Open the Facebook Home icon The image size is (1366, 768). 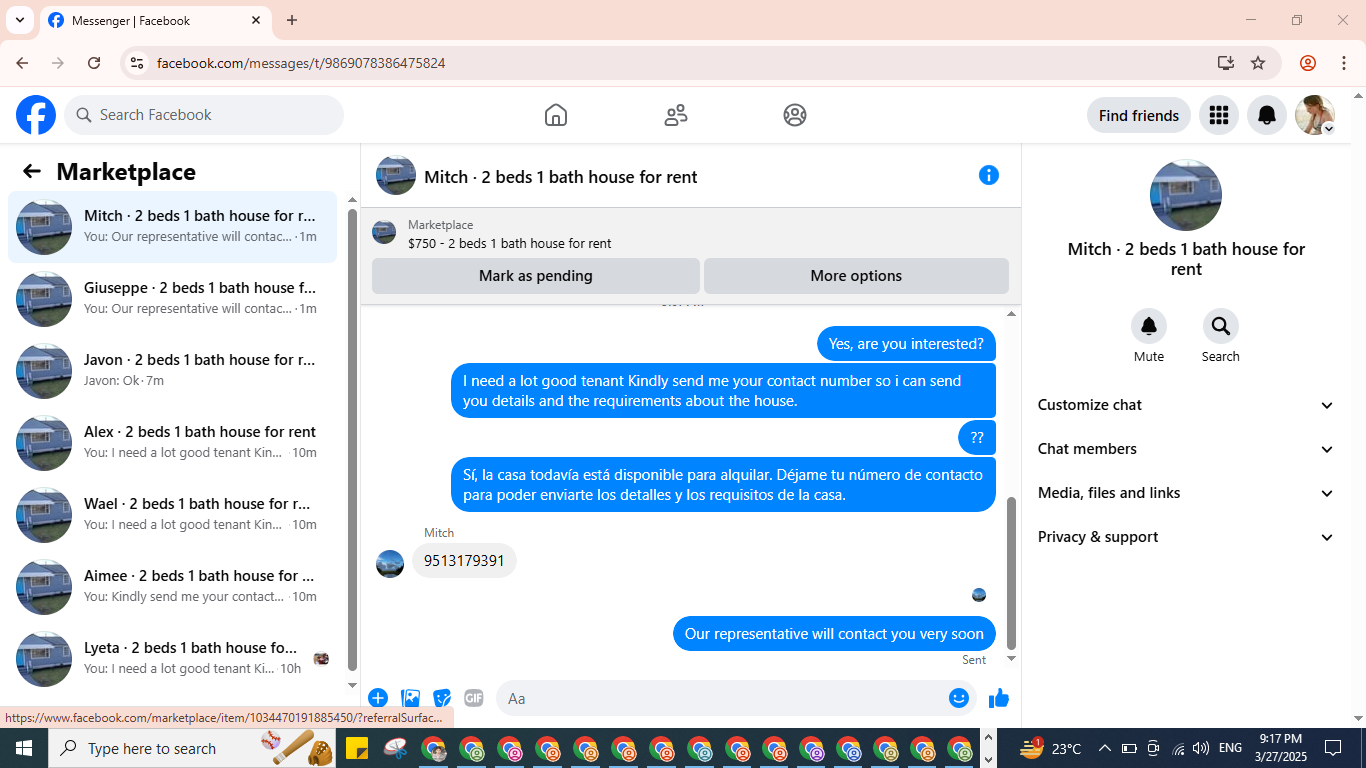556,115
